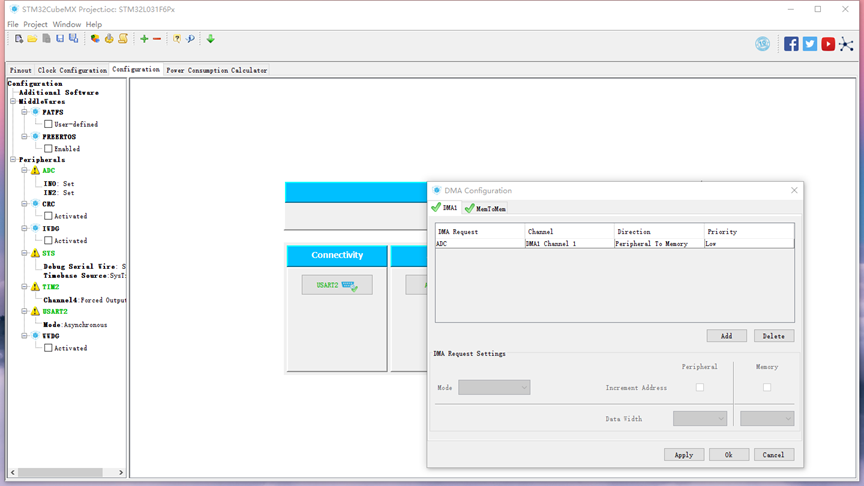
Task: Click the green plus toolbar icon
Action: (x=144, y=39)
